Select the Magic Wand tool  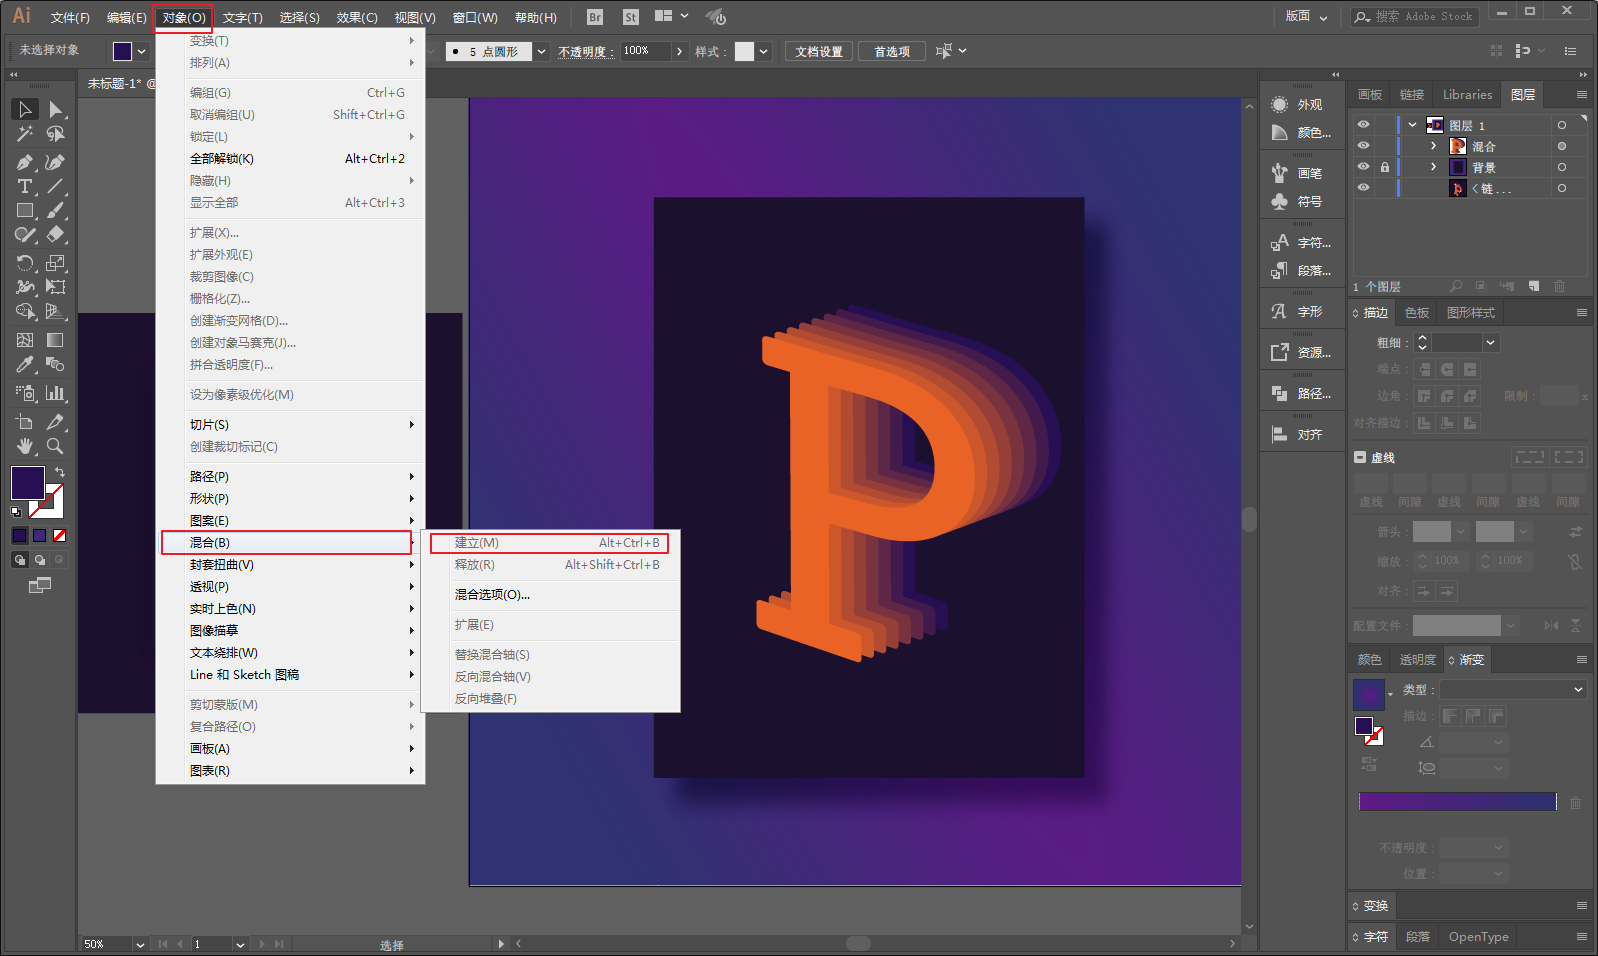(x=25, y=134)
